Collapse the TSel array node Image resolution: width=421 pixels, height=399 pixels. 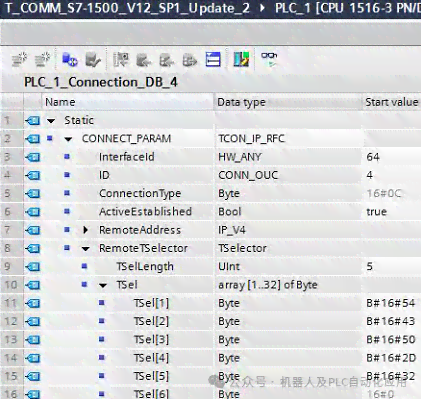[x=103, y=285]
